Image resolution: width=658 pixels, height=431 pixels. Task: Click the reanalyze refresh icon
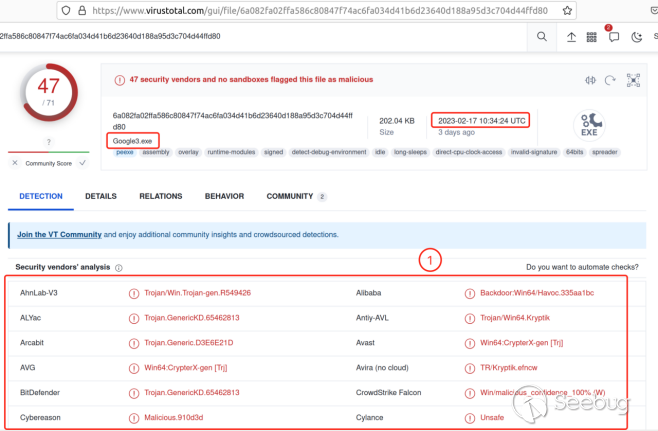[610, 80]
